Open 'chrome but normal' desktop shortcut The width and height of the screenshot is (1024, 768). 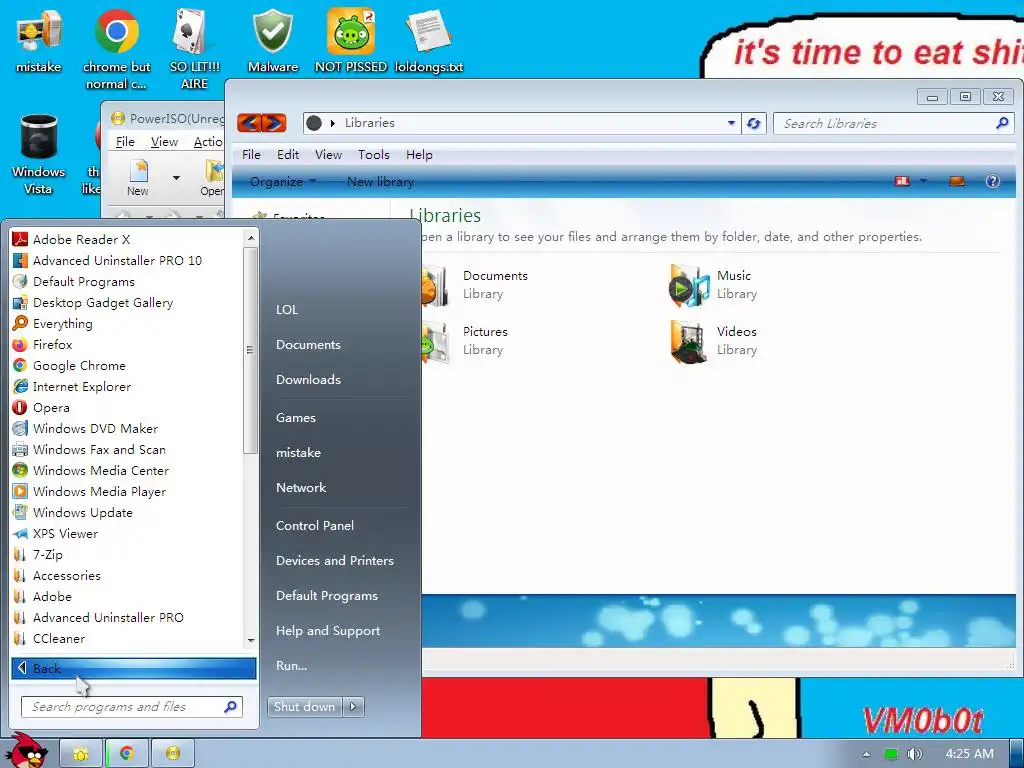pyautogui.click(x=116, y=48)
